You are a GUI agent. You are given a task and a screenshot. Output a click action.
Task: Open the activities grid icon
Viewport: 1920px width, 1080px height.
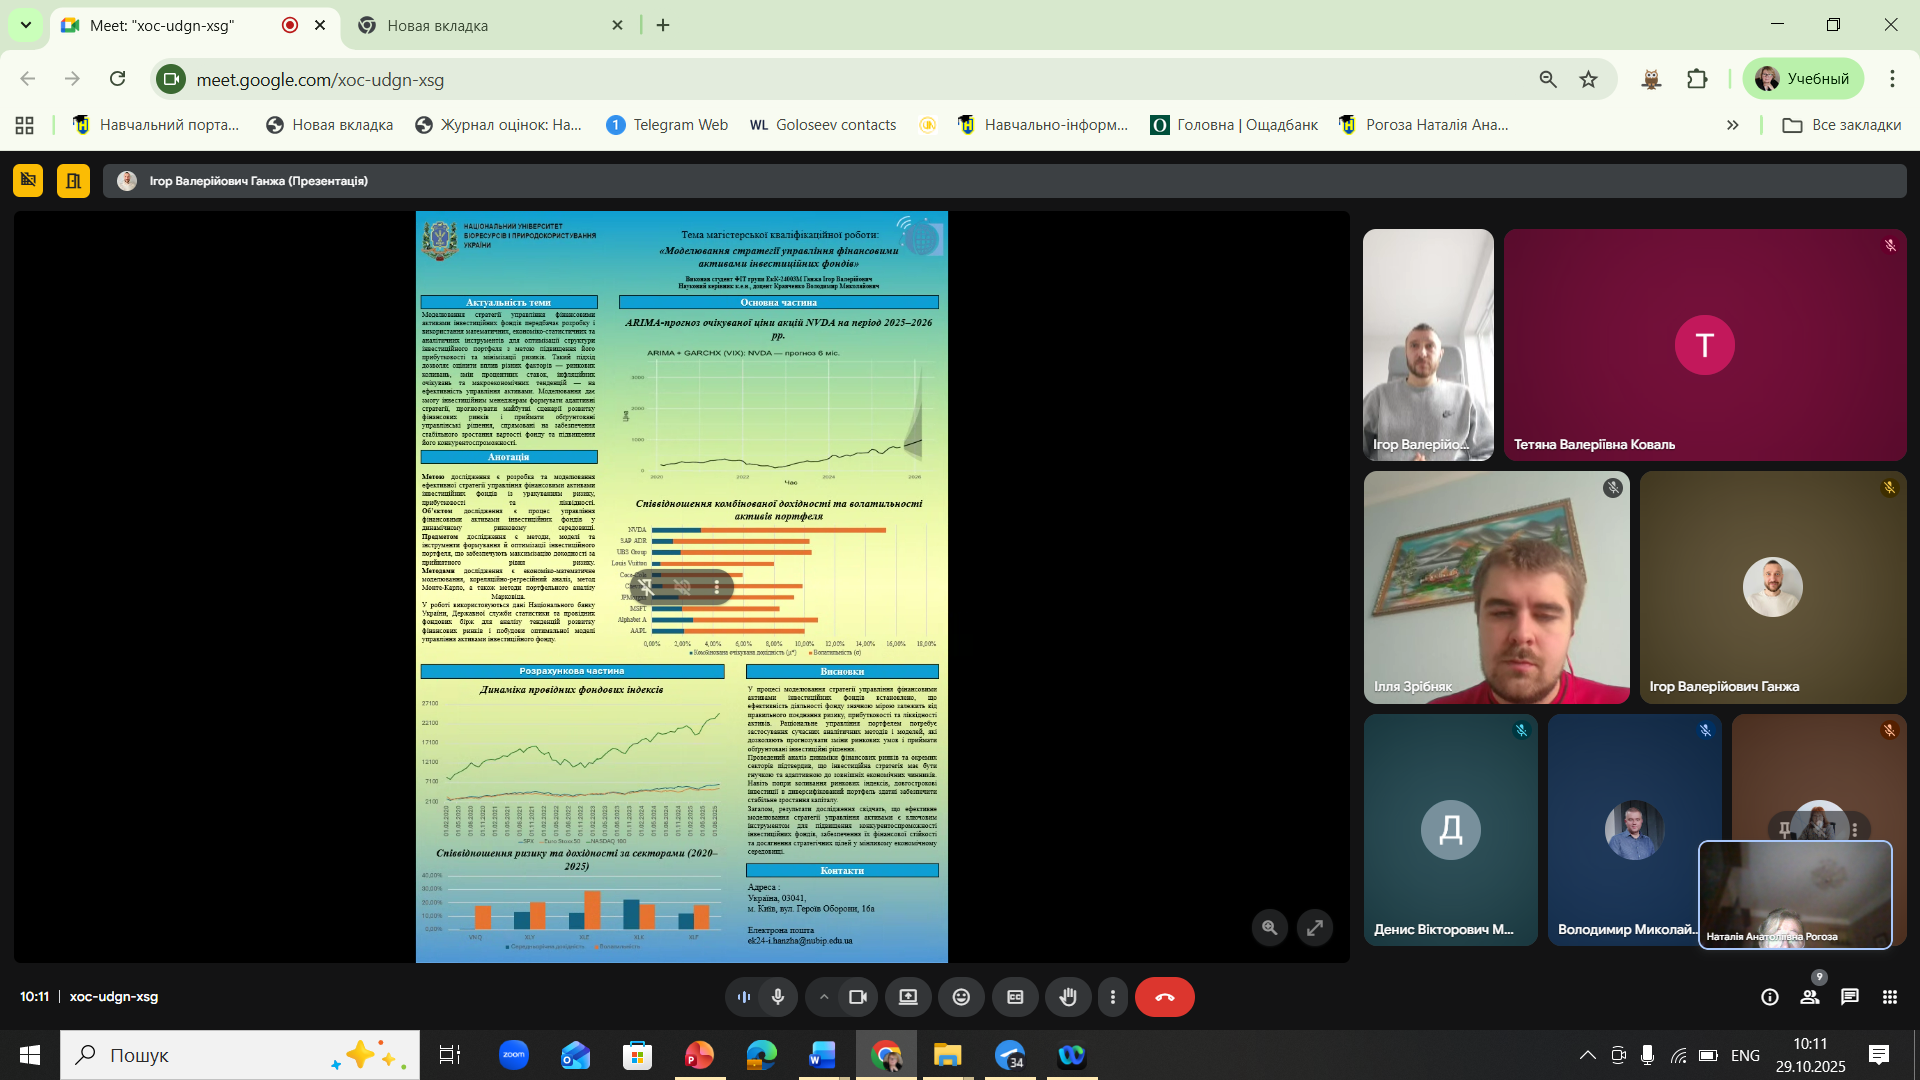pos(1889,997)
